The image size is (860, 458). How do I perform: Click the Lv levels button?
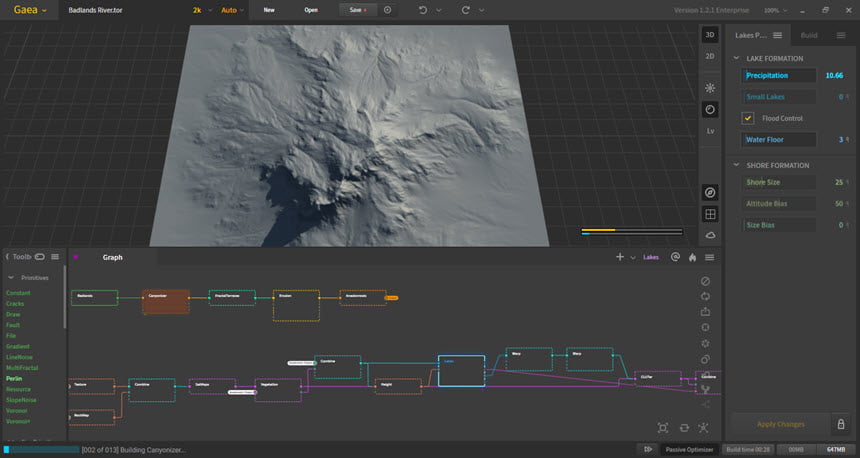pyautogui.click(x=710, y=131)
